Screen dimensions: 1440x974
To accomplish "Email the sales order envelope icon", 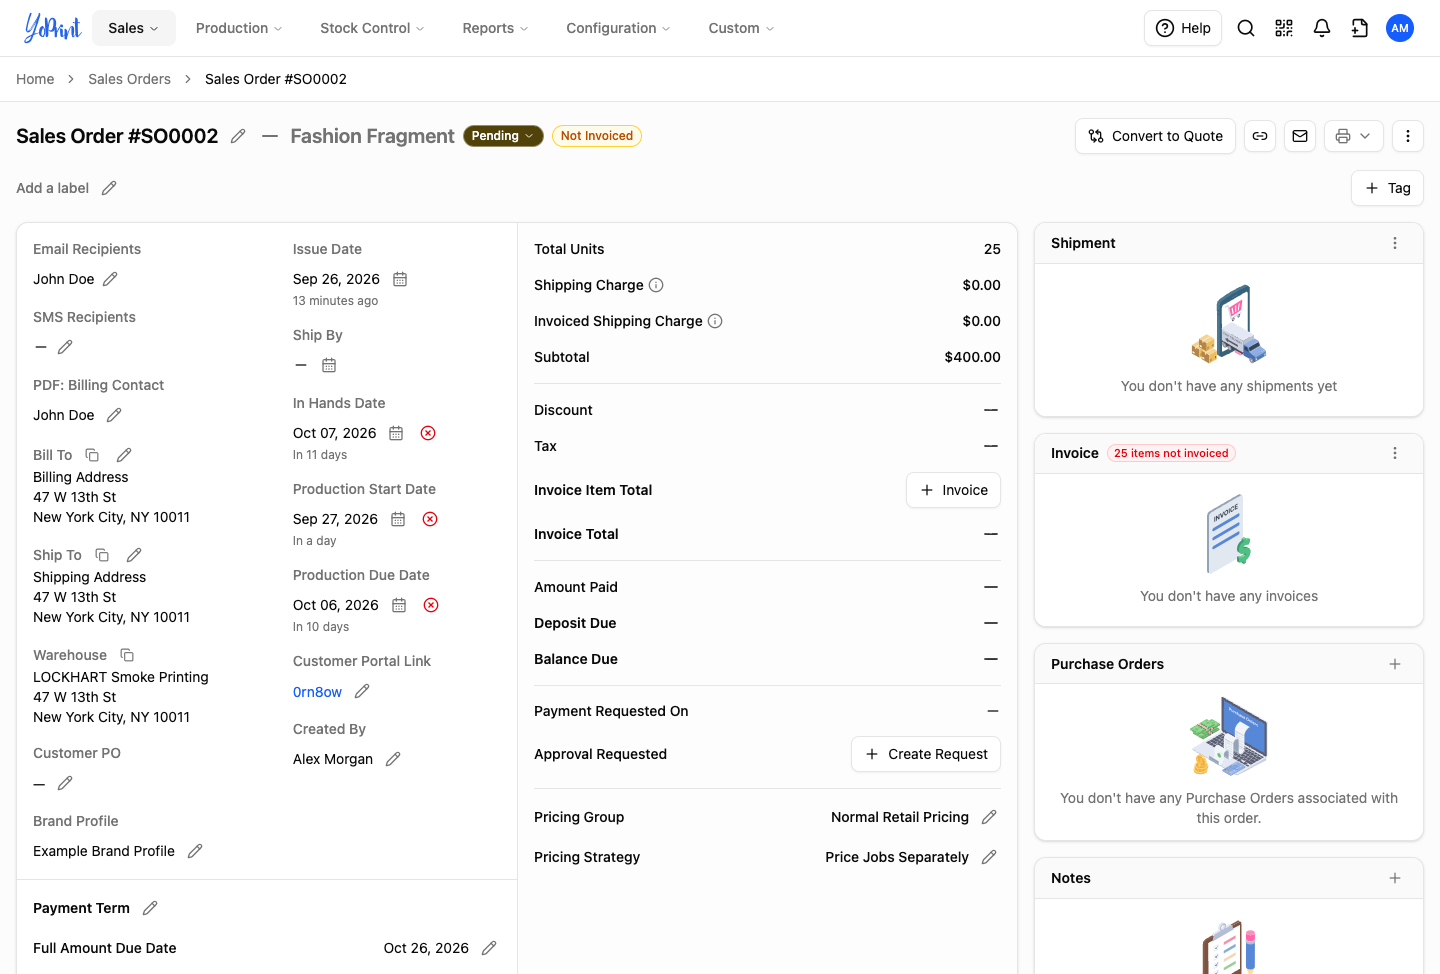I will point(1300,136).
